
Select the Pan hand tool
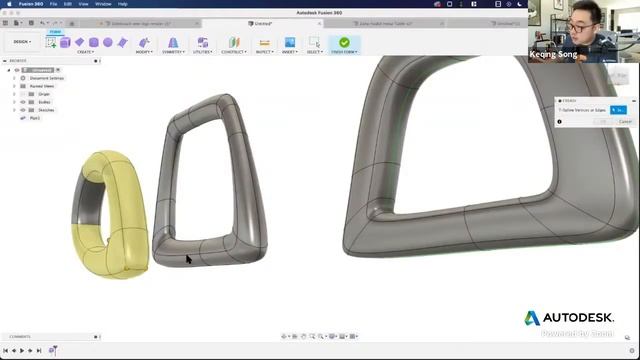(x=303, y=336)
